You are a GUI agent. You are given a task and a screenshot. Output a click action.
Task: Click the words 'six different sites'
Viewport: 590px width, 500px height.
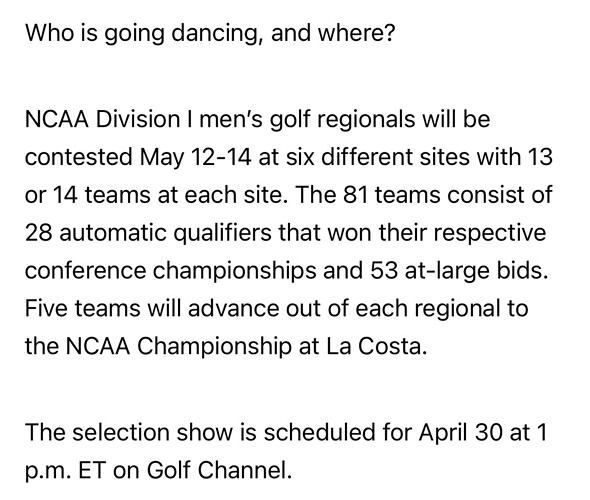377,157
